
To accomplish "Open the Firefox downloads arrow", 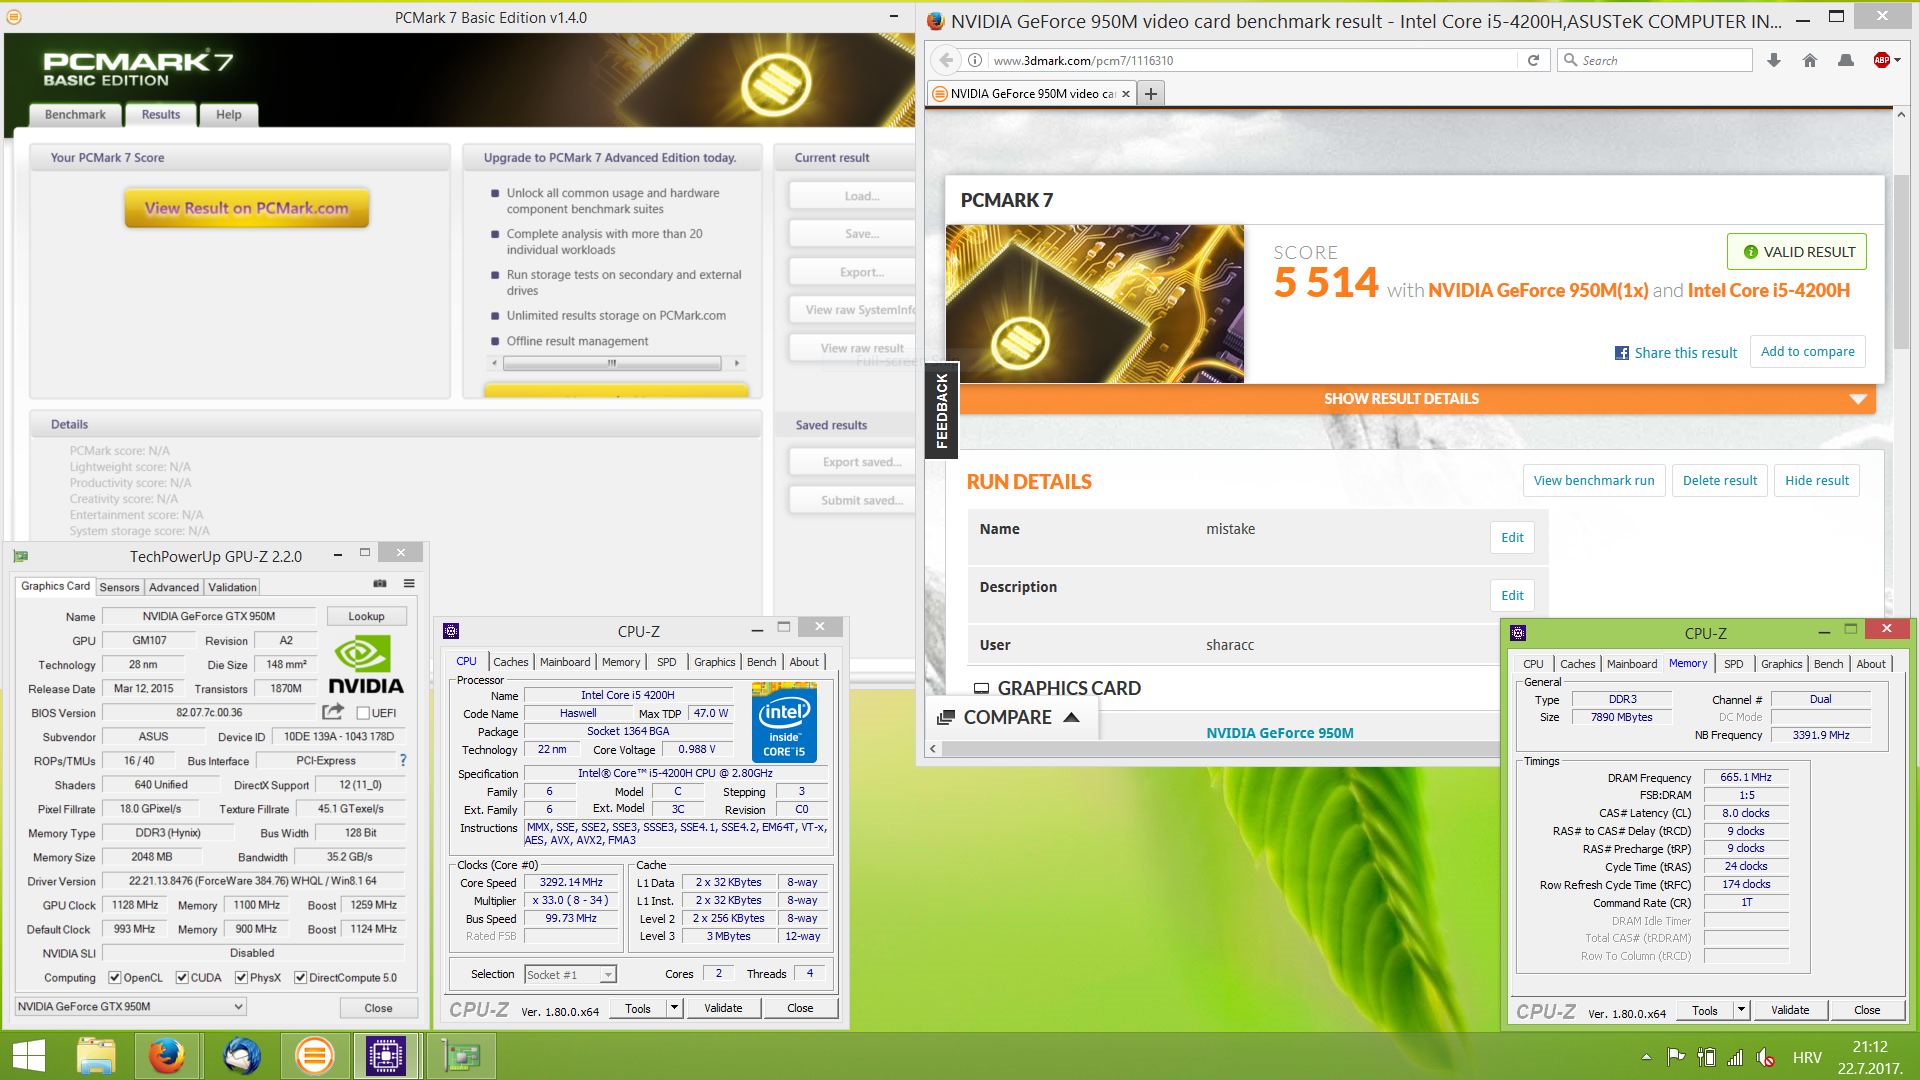I will pos(1774,60).
